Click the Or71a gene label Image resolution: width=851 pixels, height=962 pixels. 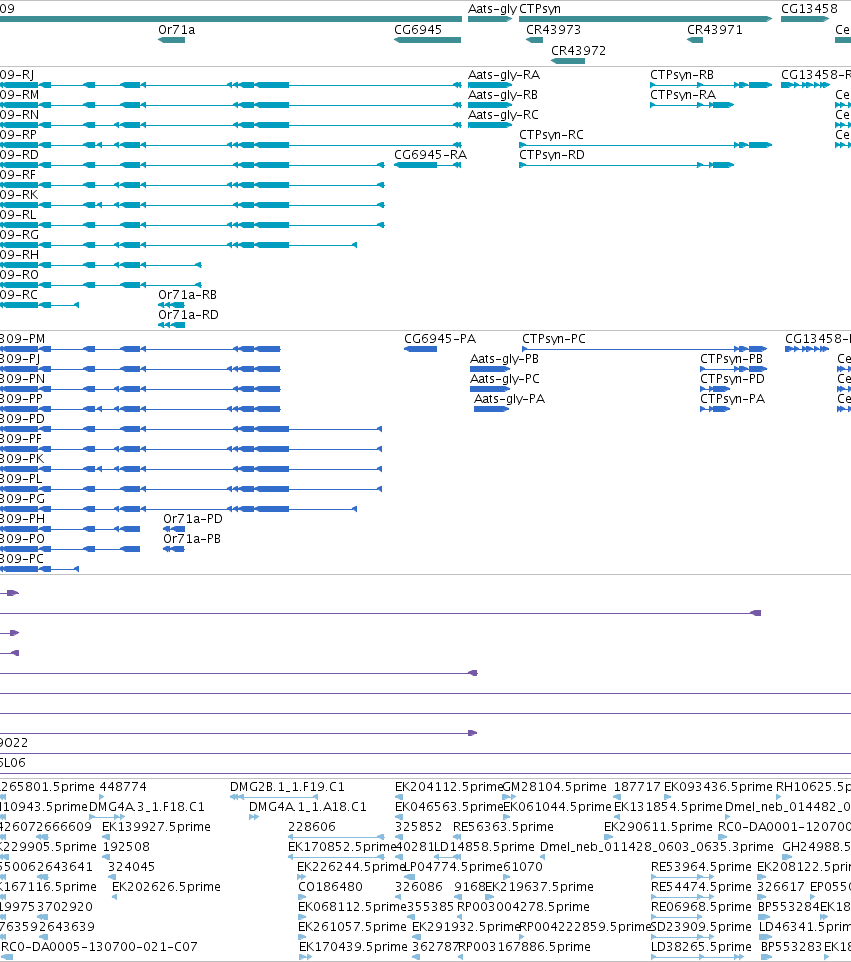pyautogui.click(x=177, y=29)
